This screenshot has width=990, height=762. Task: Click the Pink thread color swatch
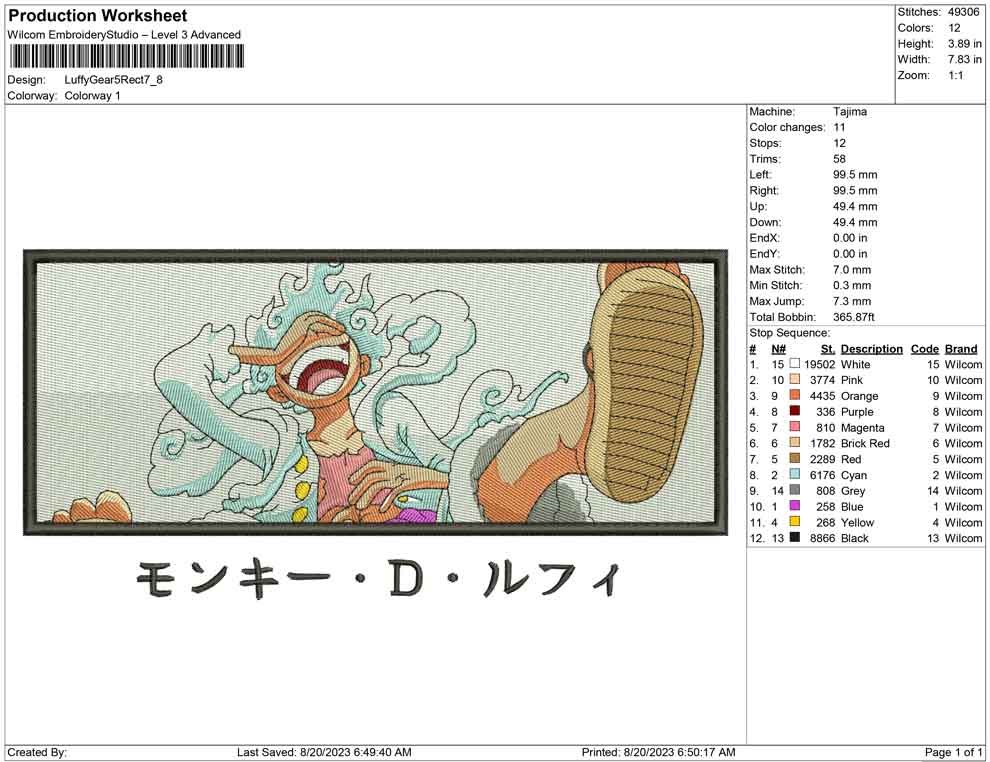click(x=794, y=379)
